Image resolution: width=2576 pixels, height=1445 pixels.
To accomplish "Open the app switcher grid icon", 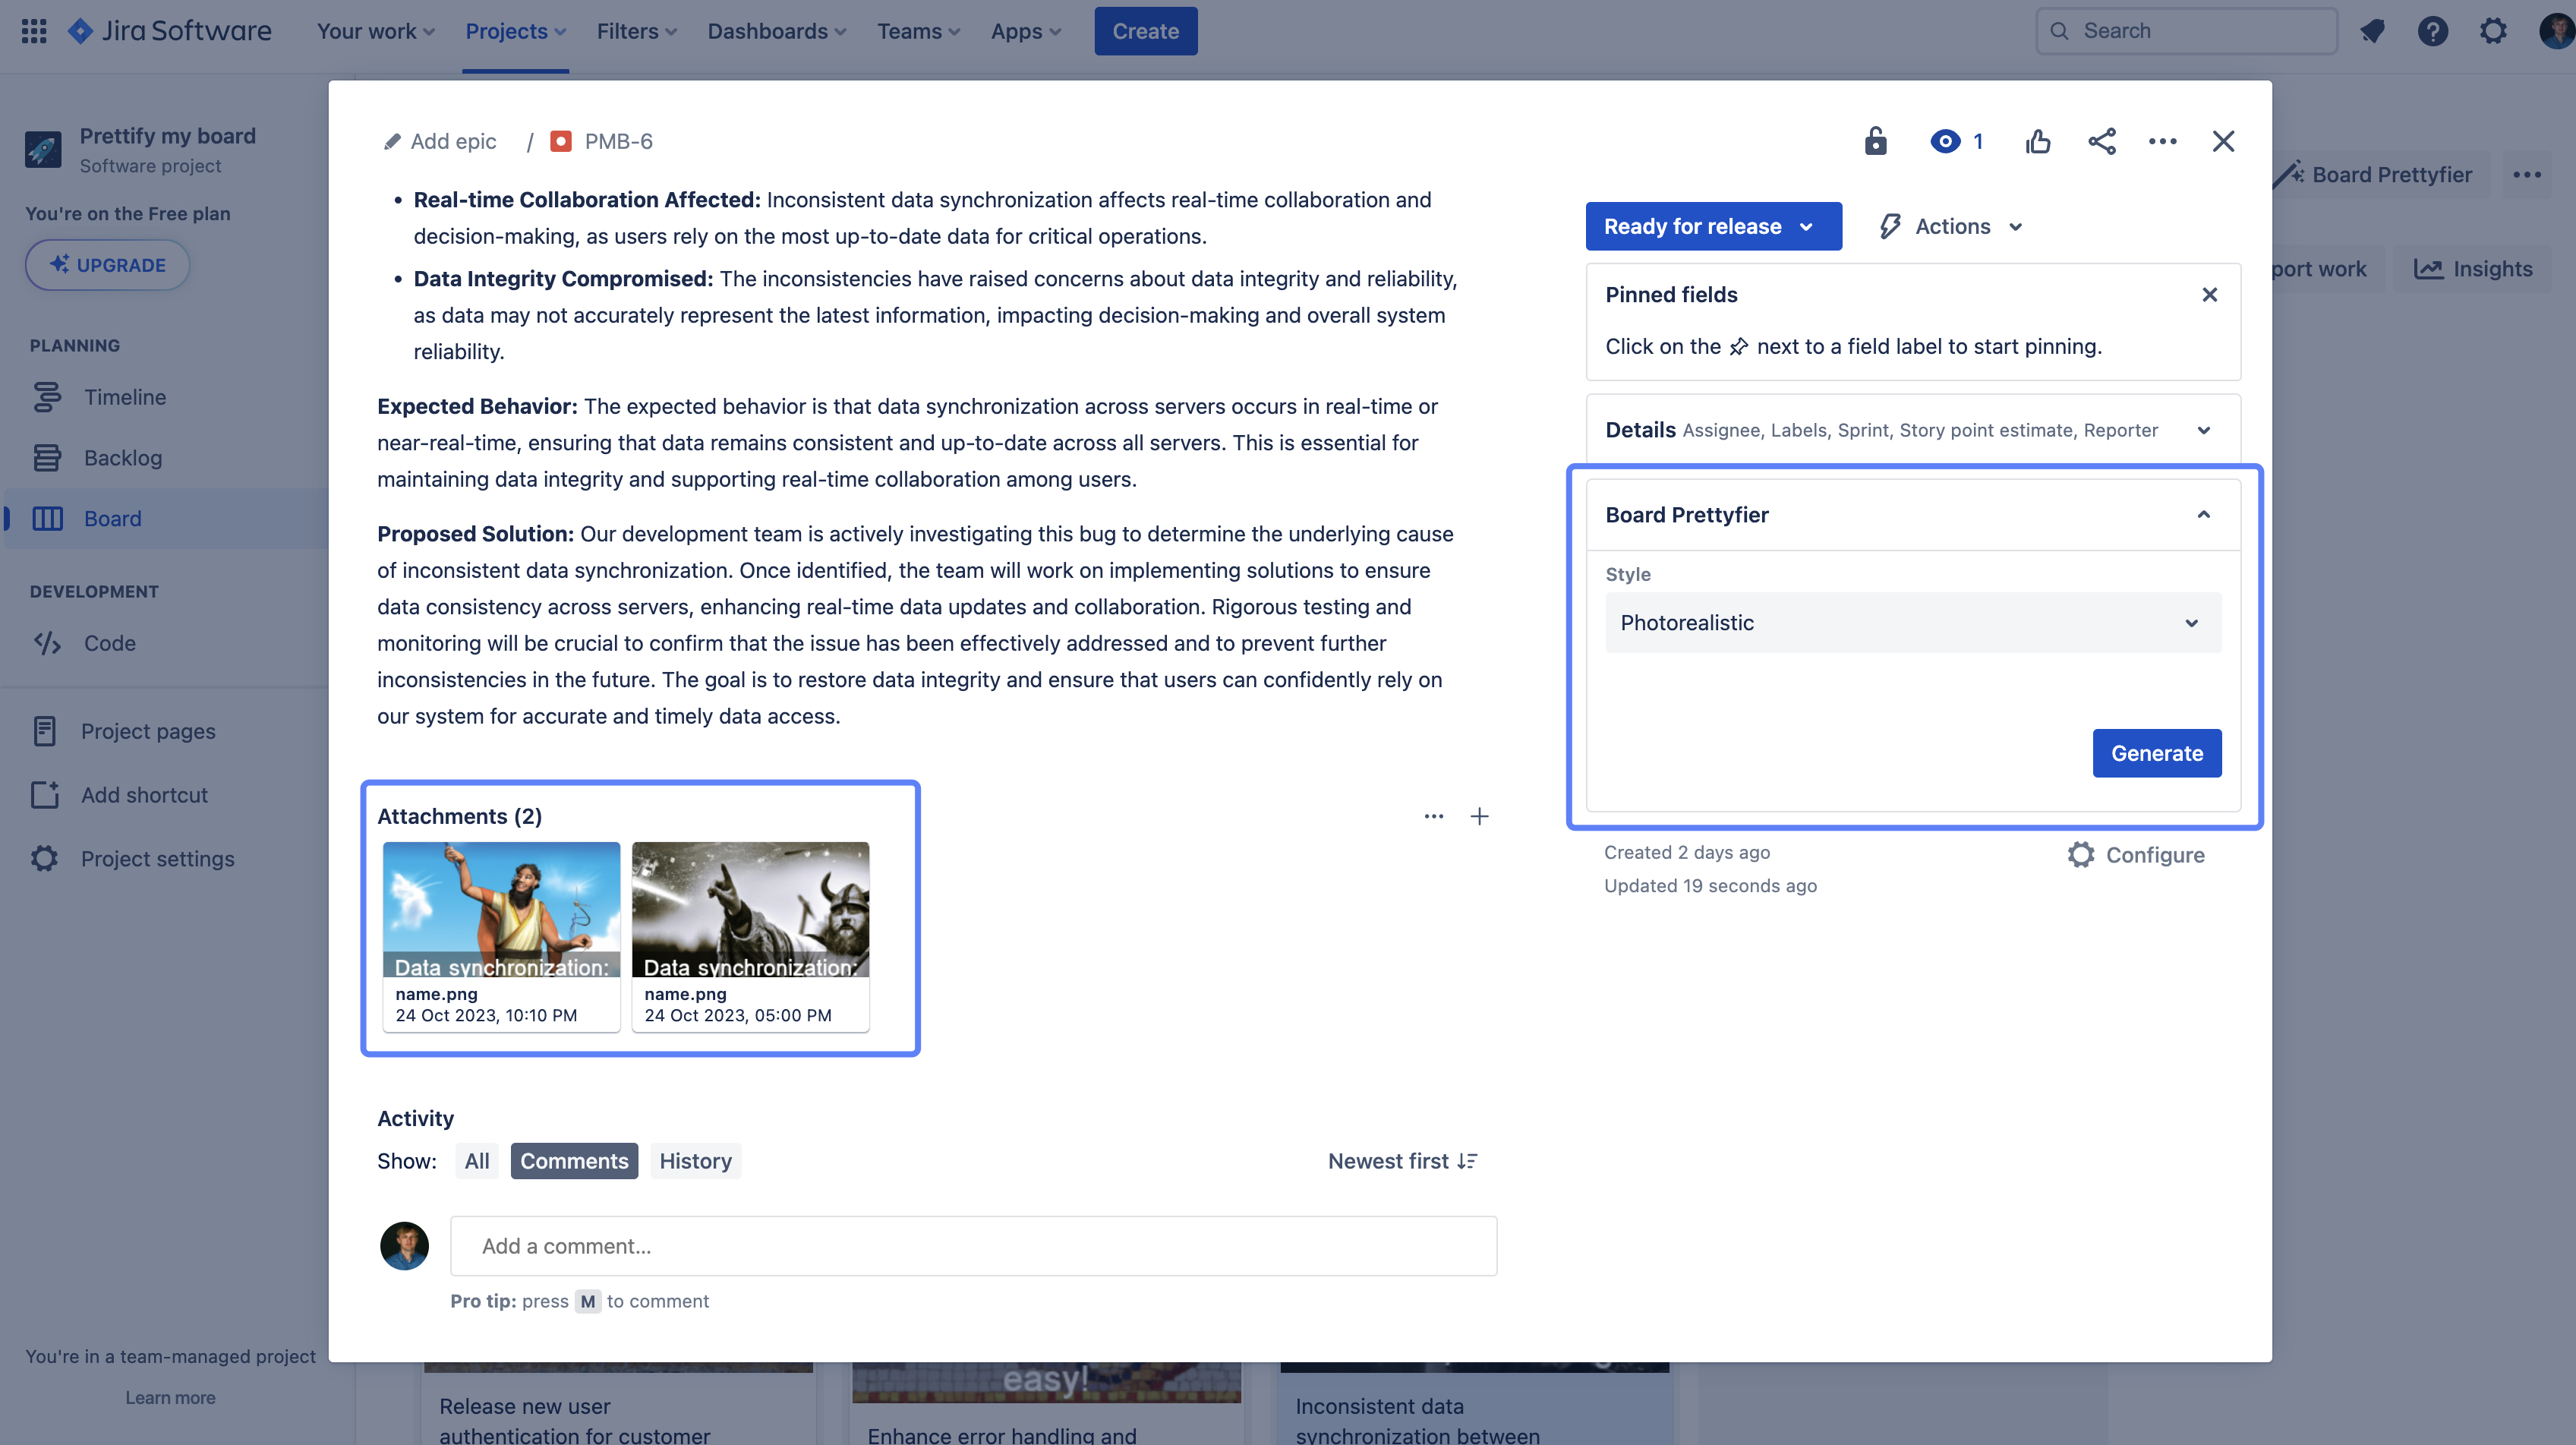I will tap(34, 31).
